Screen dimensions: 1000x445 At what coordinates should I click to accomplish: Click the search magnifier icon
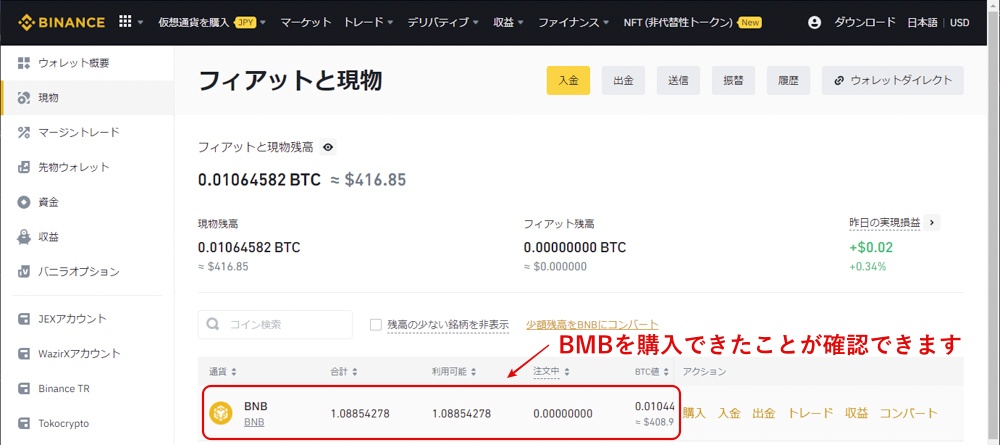(213, 325)
